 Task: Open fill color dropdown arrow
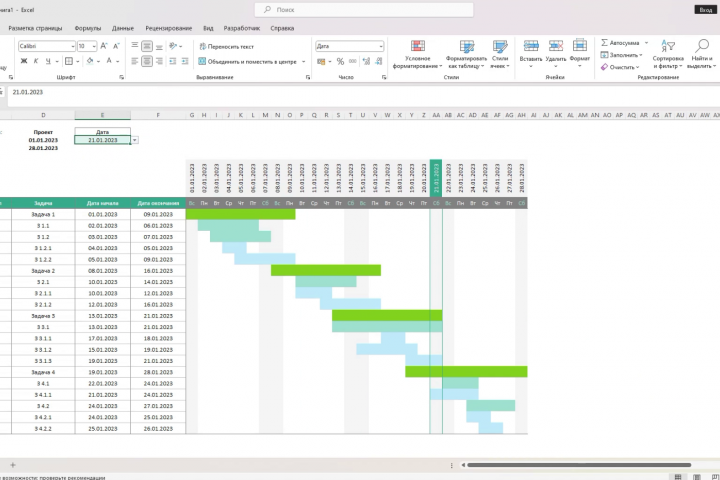point(98,61)
